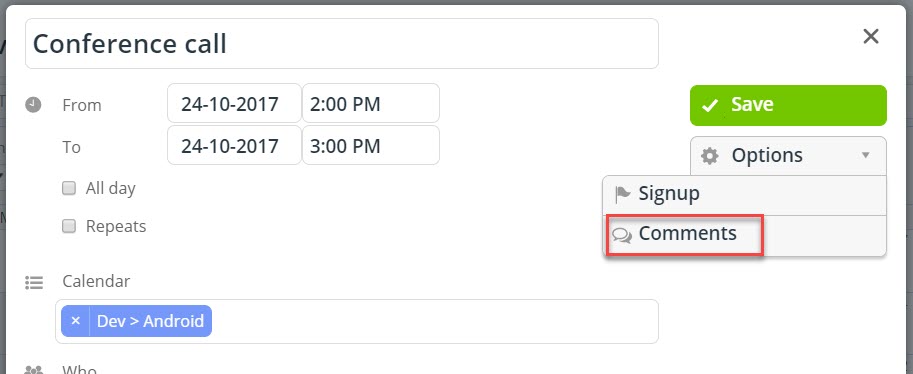Choose Comments from the Options menu

[744, 235]
